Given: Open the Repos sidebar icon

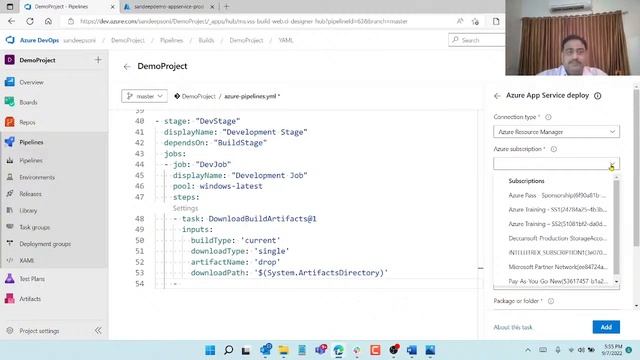Looking at the screenshot, I should (10, 122).
